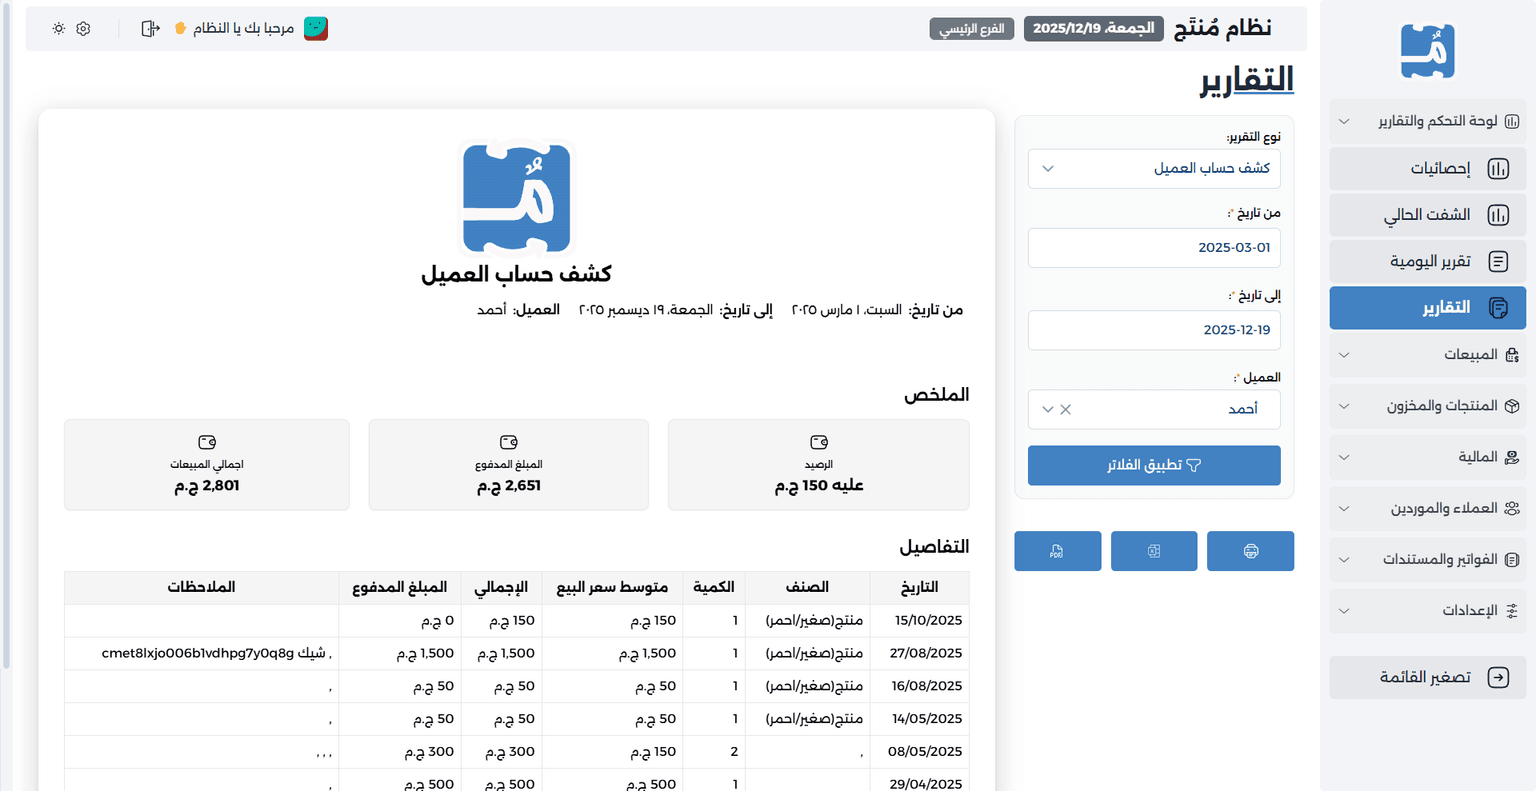
Task: Click the print report icon
Action: [1250, 551]
